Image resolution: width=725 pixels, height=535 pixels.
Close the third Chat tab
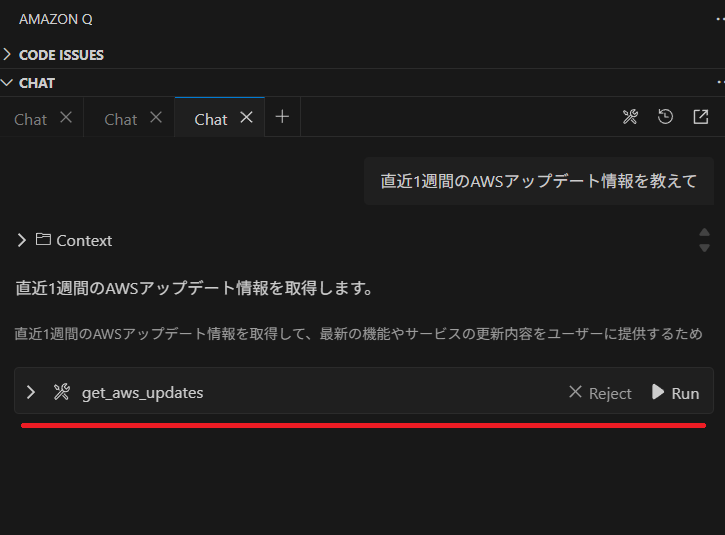tap(246, 117)
